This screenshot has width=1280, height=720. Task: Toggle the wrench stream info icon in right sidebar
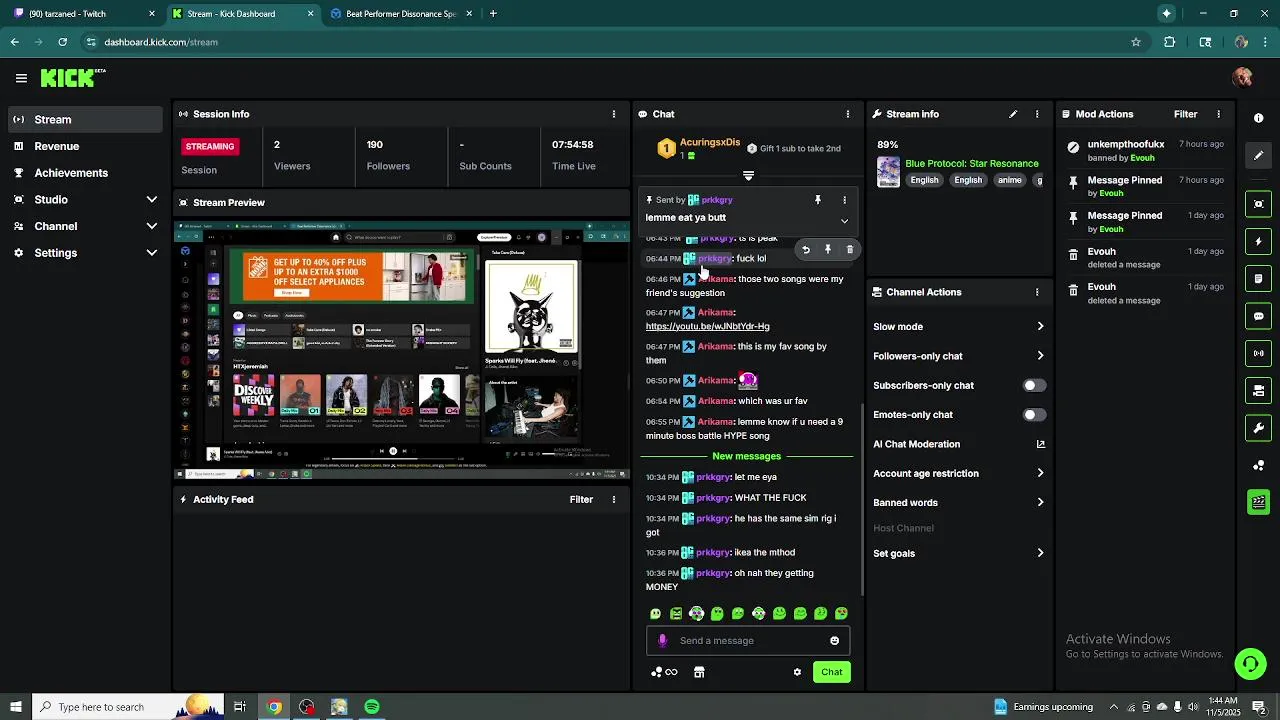1258,428
